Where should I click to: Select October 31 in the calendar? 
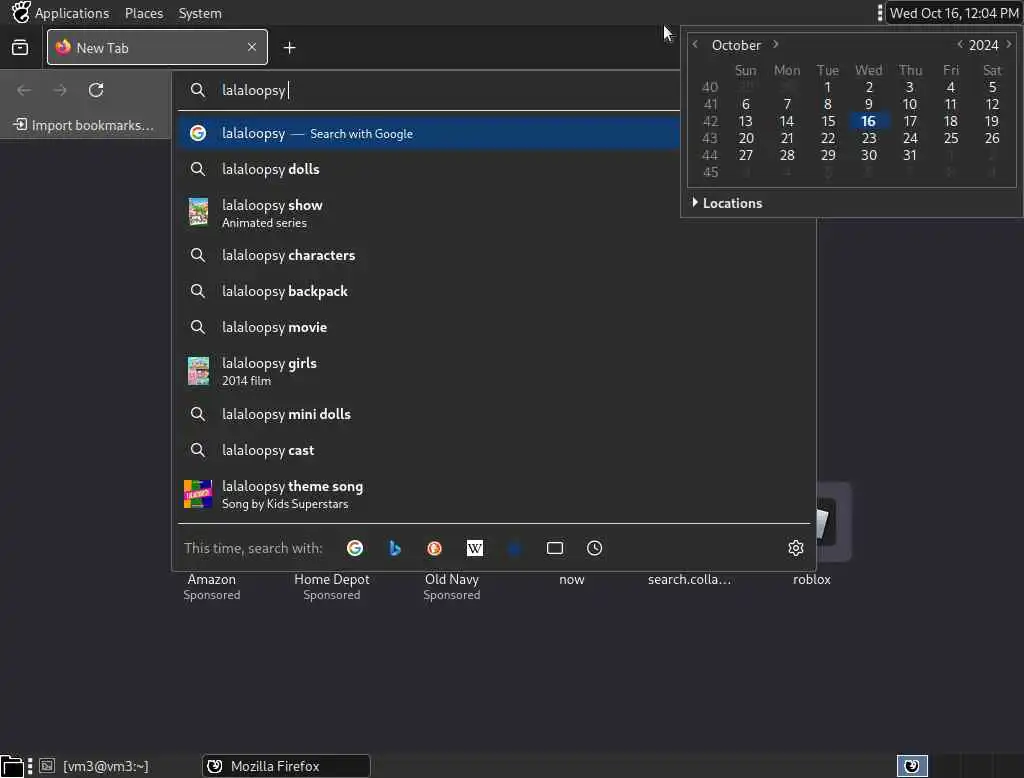pyautogui.click(x=910, y=155)
